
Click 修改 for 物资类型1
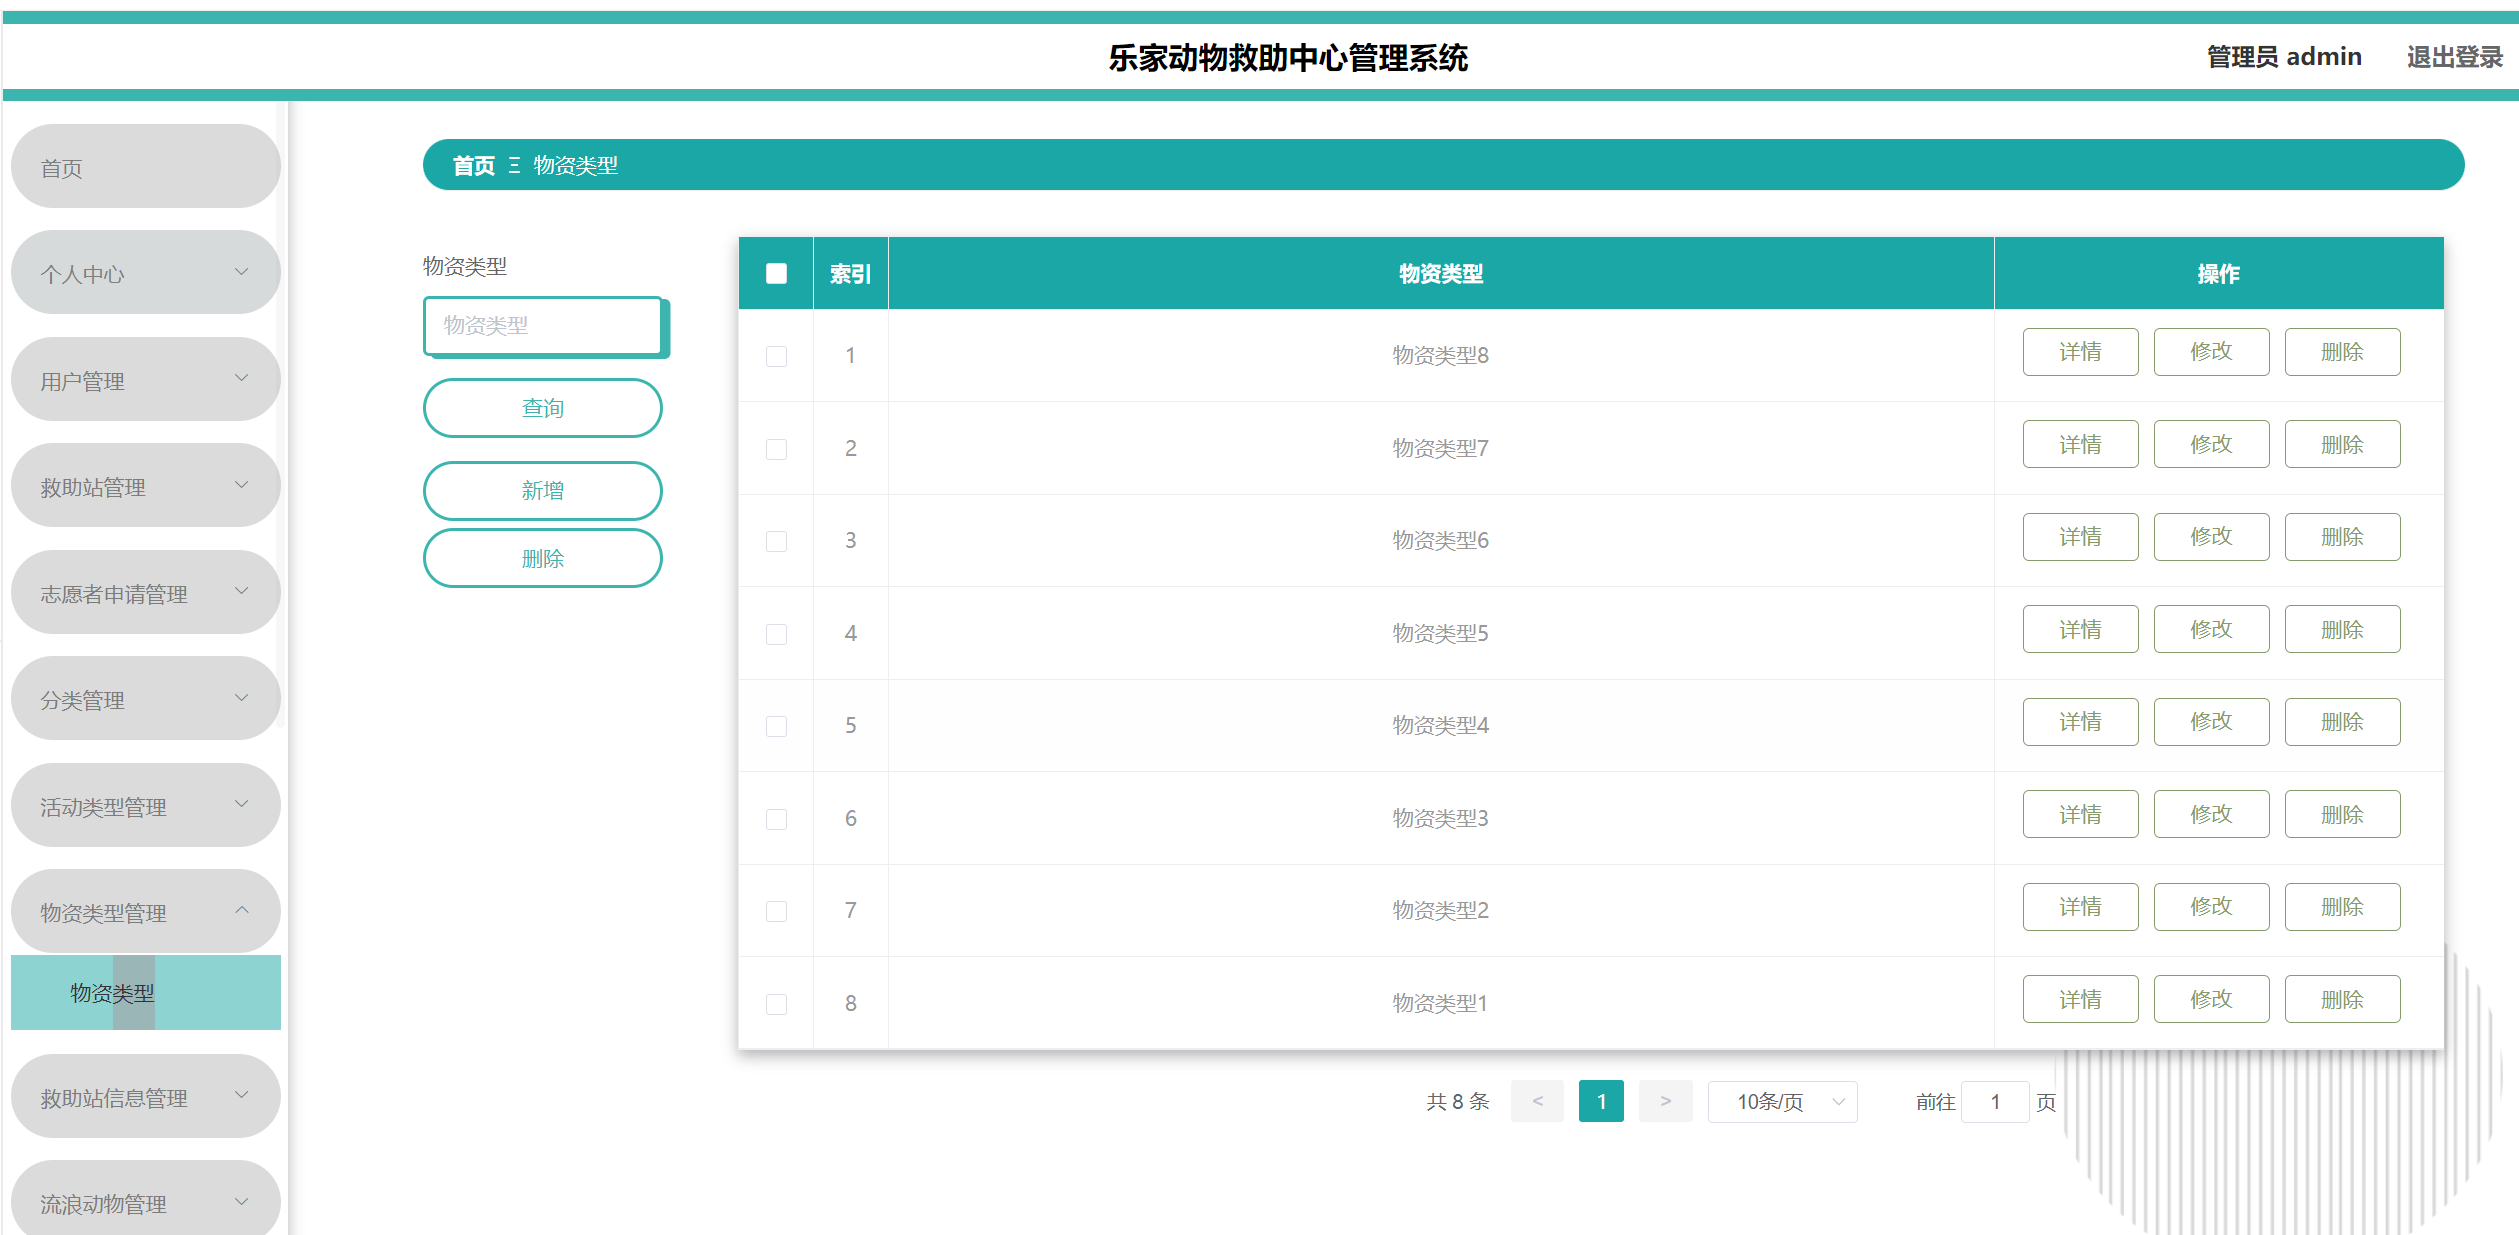2211,1000
